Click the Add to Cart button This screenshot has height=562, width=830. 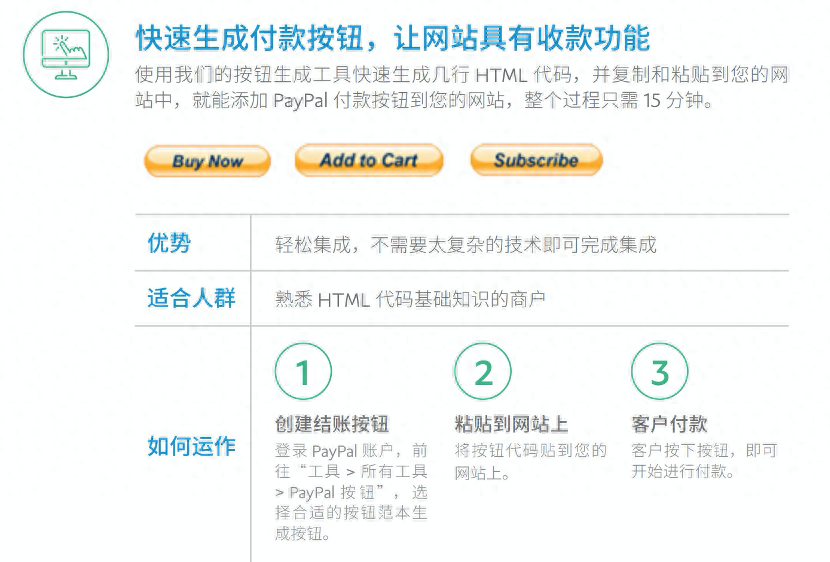point(369,160)
